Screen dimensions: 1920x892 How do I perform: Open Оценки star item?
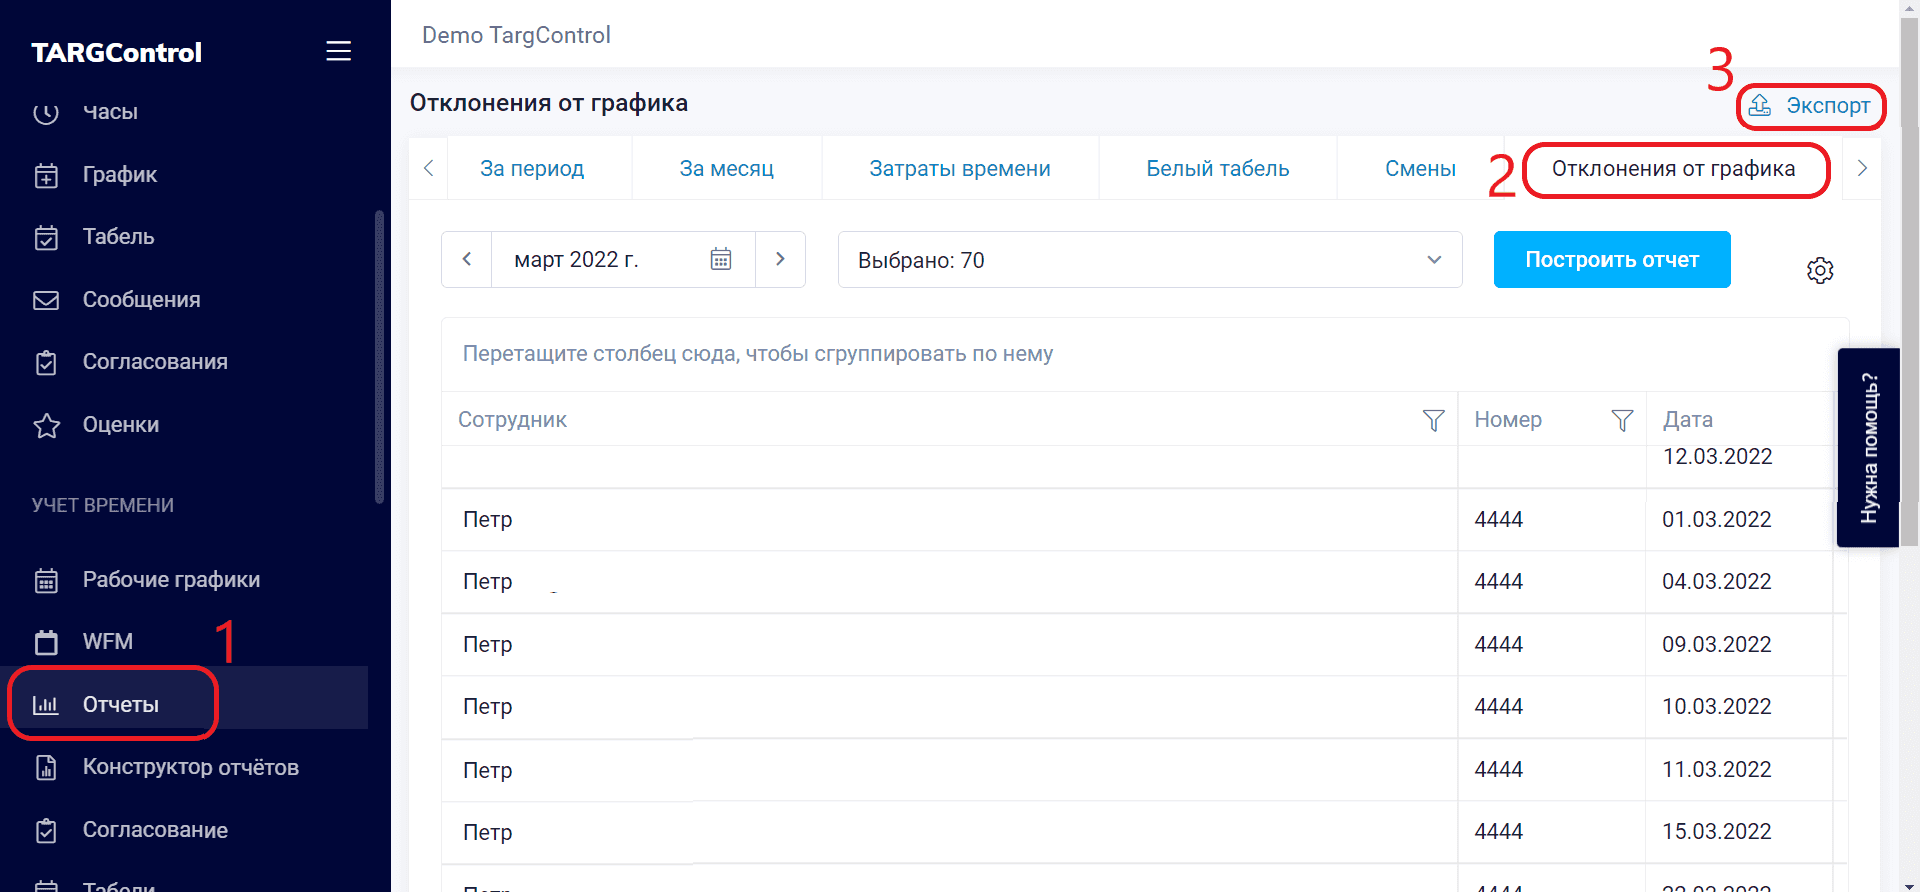click(120, 425)
